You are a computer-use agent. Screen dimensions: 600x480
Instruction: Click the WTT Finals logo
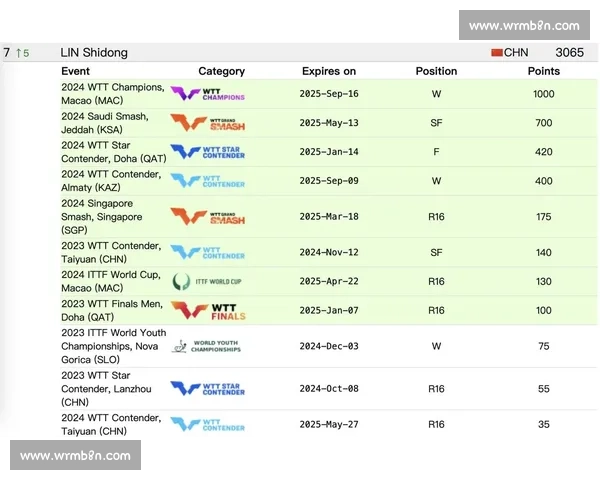pyautogui.click(x=207, y=310)
